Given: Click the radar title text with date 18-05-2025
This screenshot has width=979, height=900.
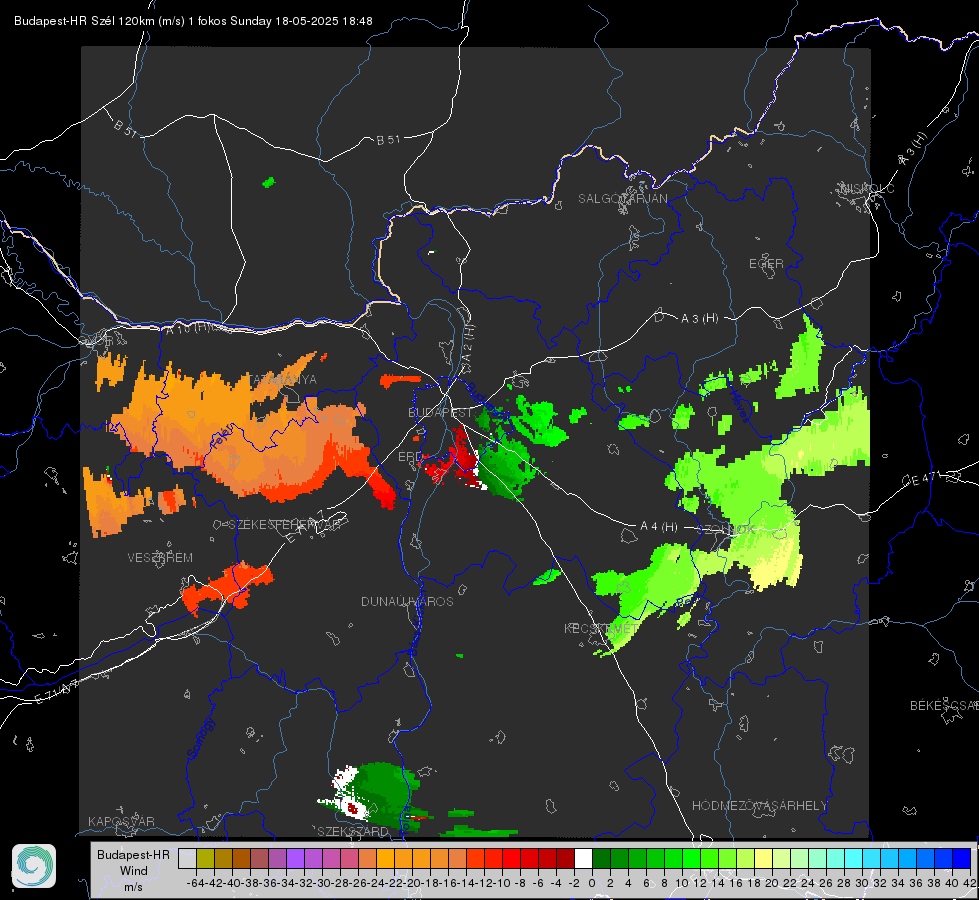Looking at the screenshot, I should pos(193,21).
